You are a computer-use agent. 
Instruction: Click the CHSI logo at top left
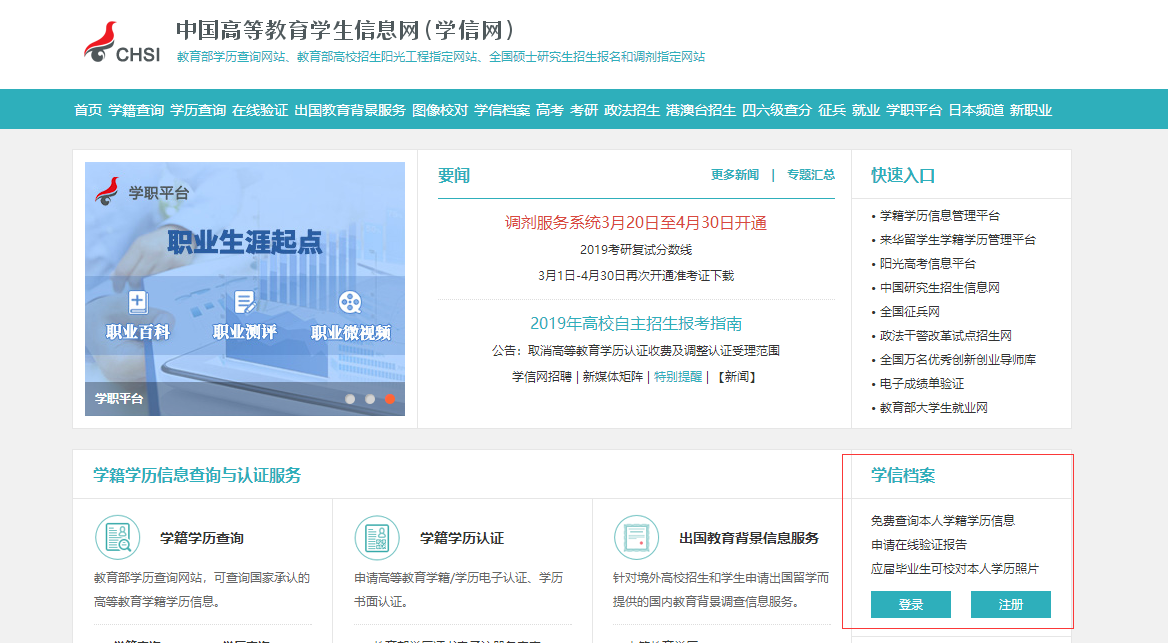[122, 42]
